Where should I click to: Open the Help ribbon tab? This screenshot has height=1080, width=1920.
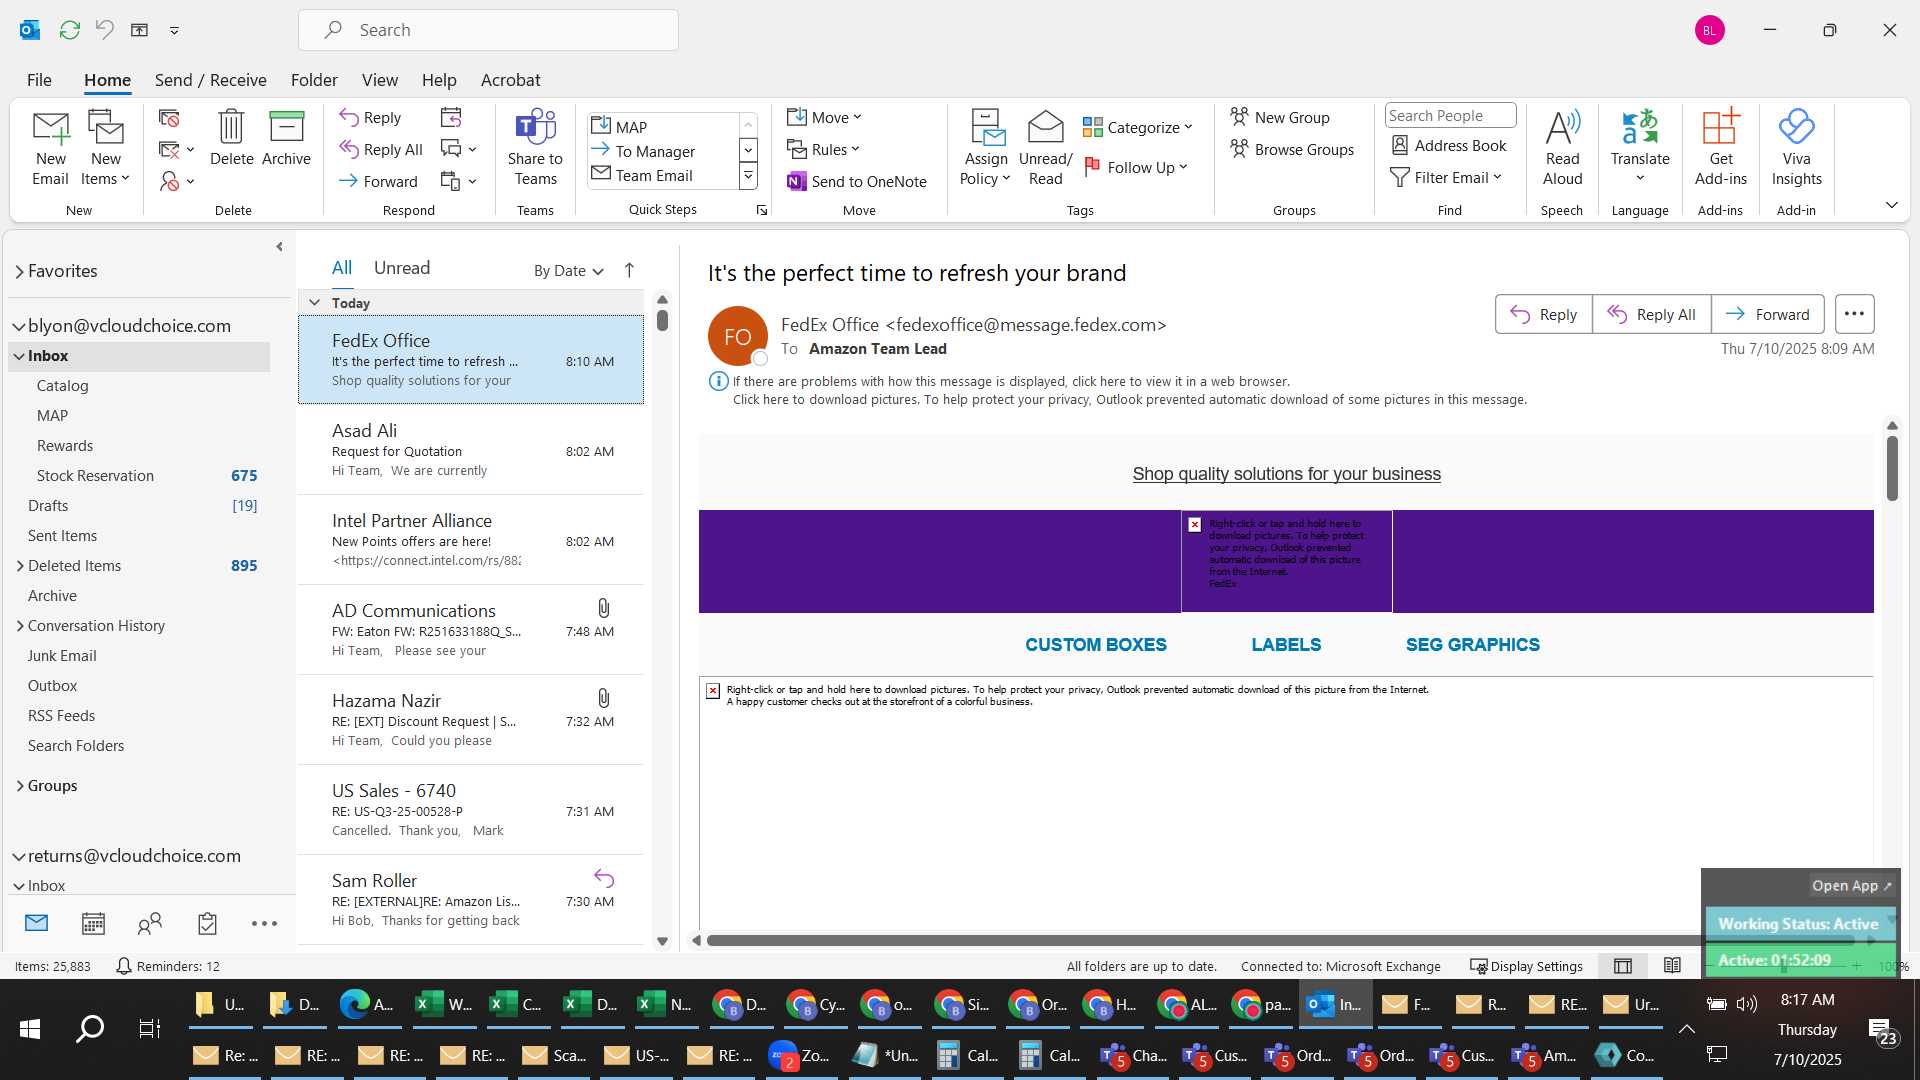click(439, 80)
